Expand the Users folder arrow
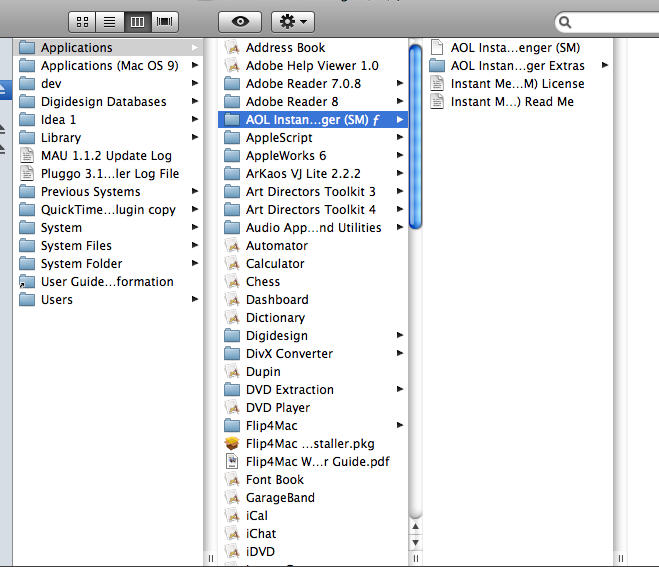Viewport: 659px width, 567px height. click(x=195, y=299)
